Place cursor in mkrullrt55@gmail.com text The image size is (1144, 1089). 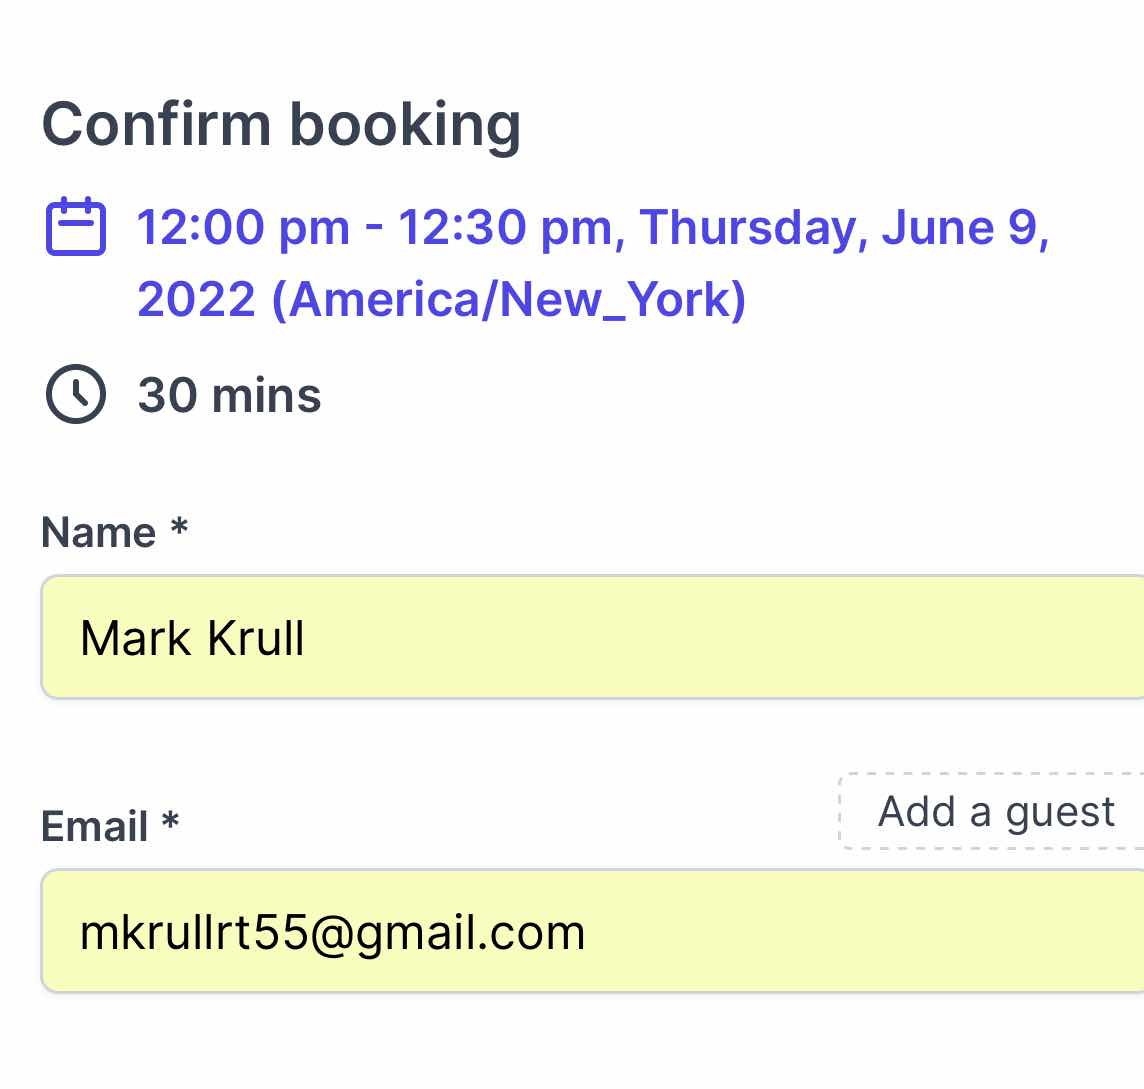pos(333,933)
